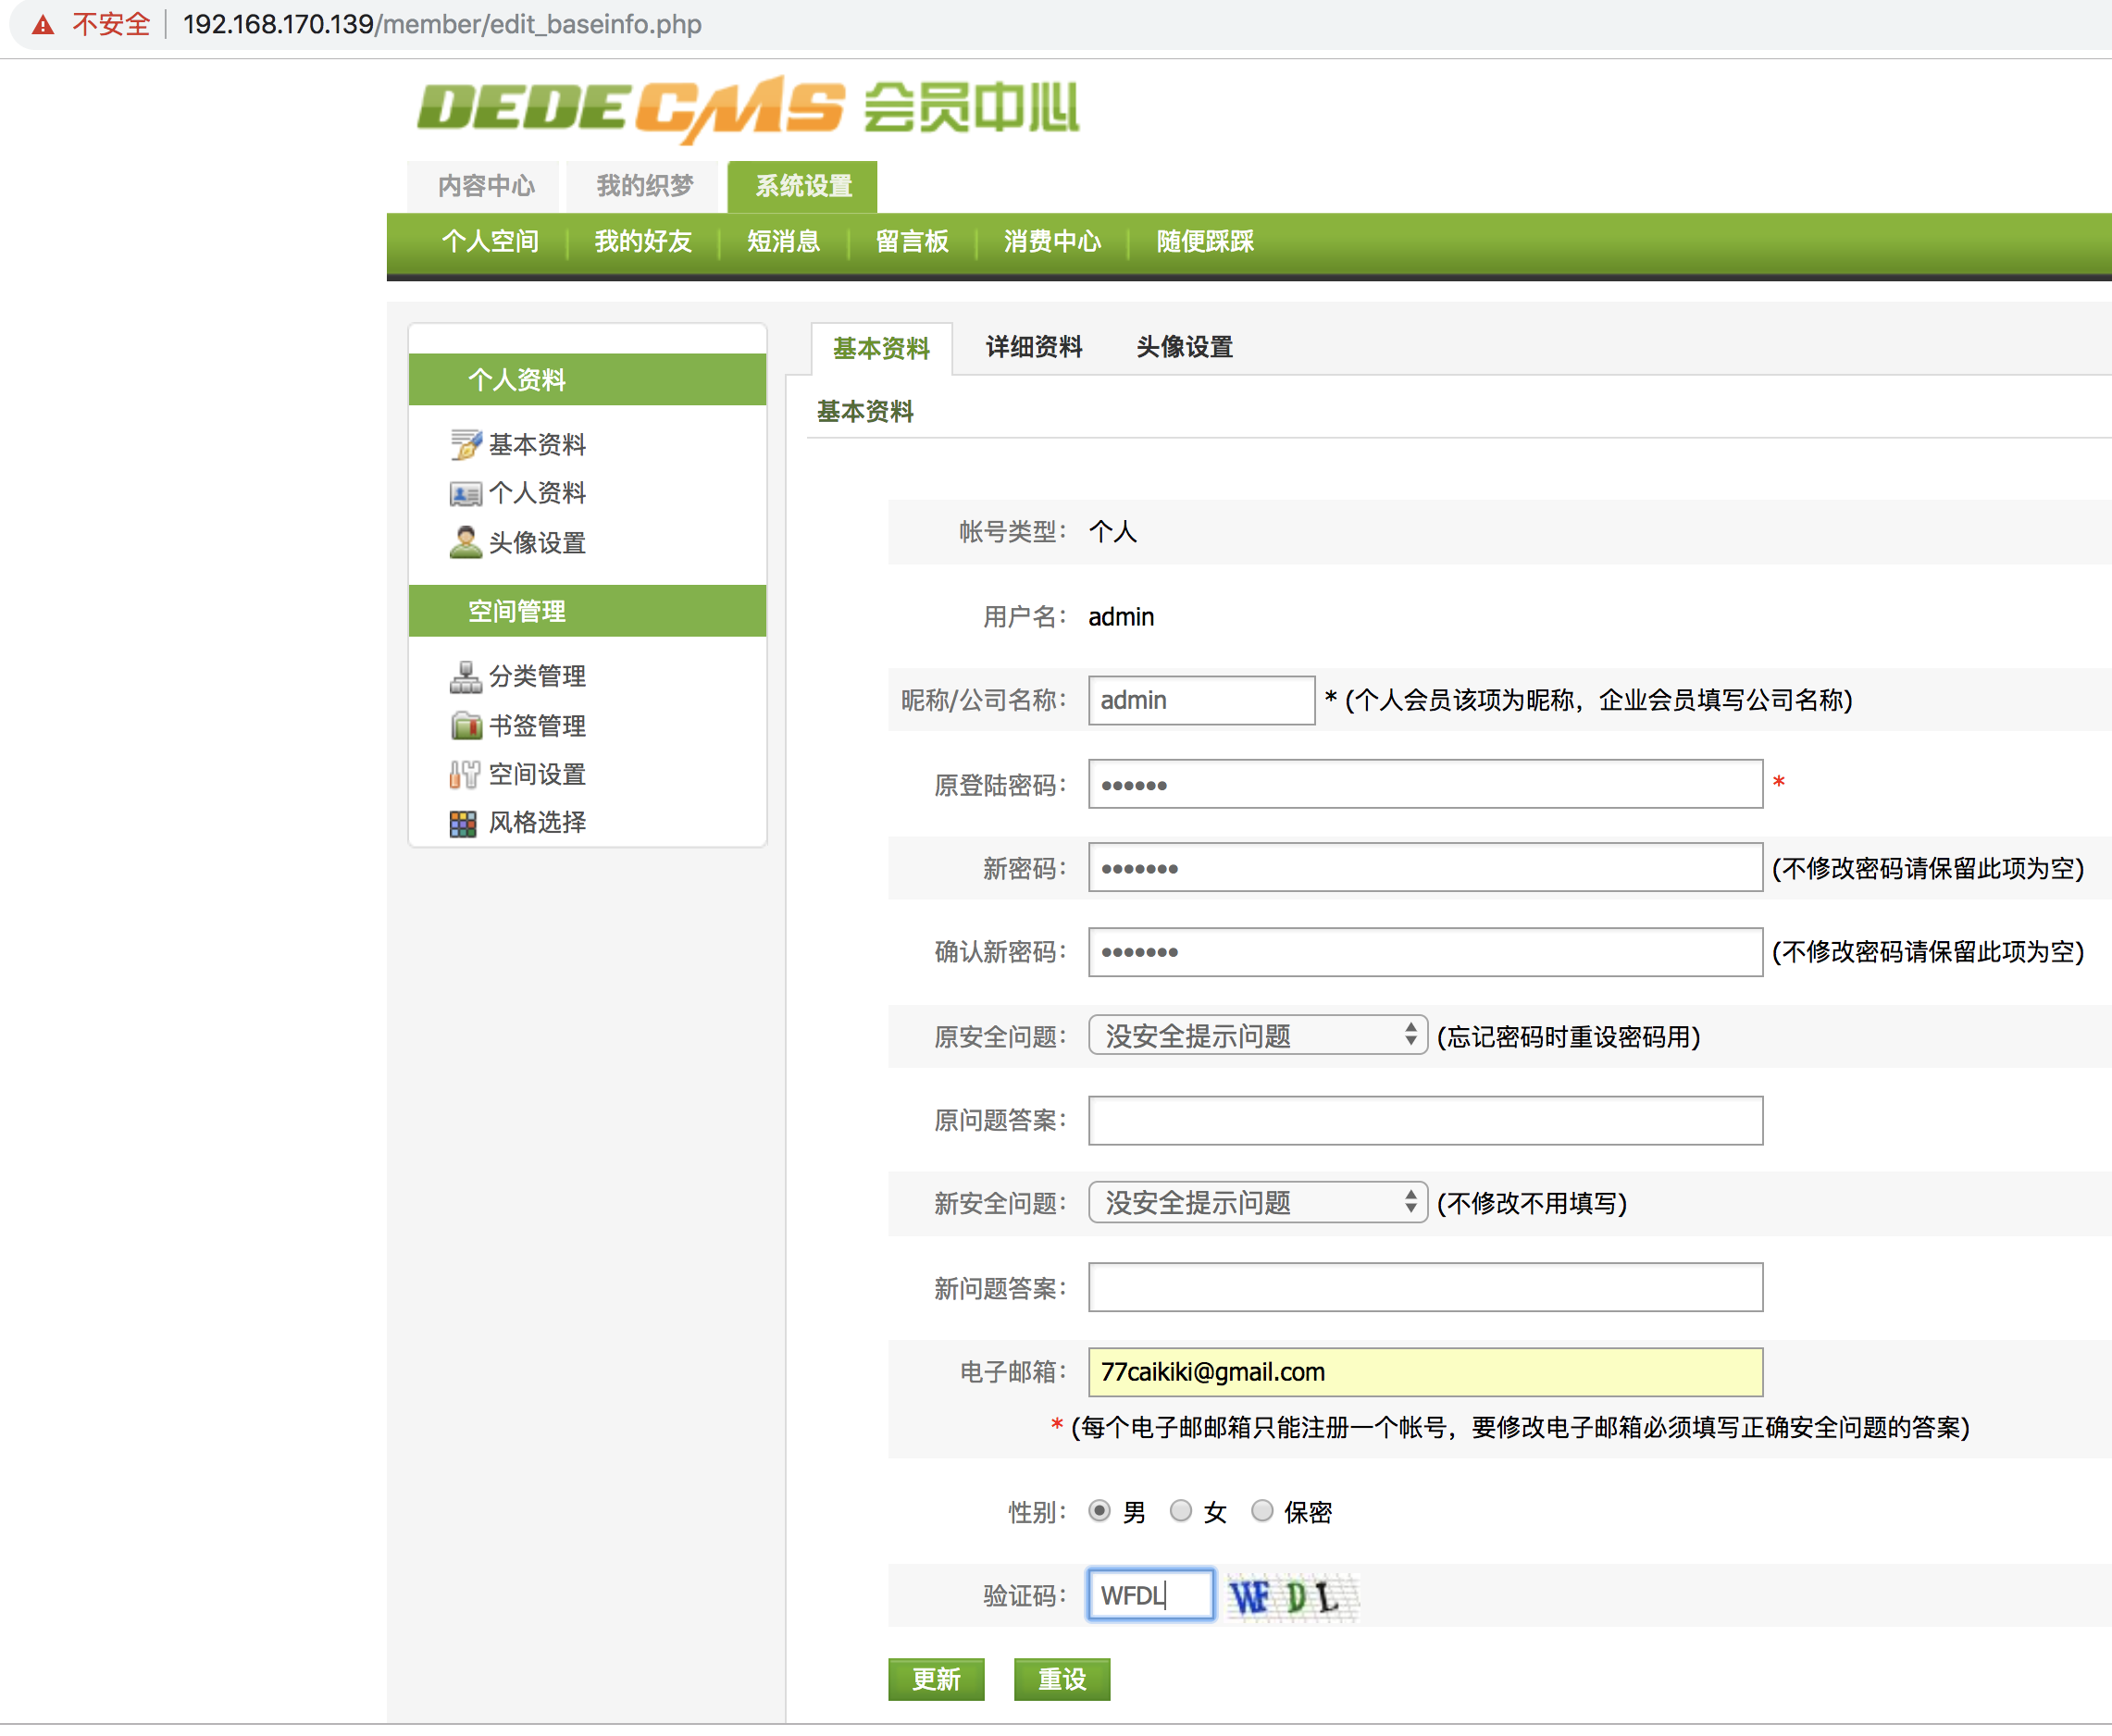
Task: Select the 女 gender radio button
Action: click(1181, 1511)
